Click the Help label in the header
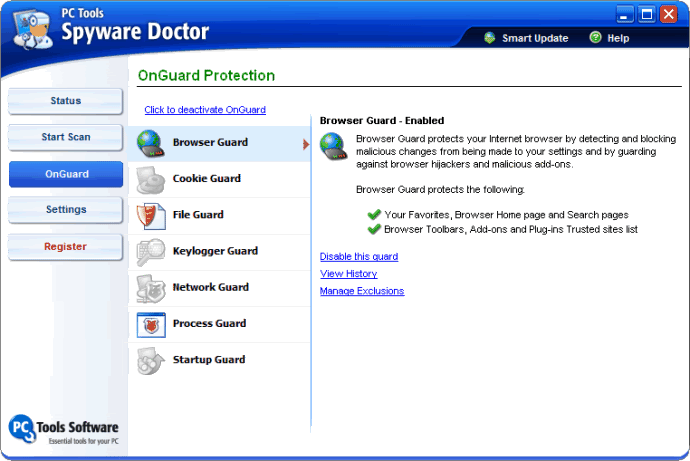690x461 pixels. tap(618, 38)
